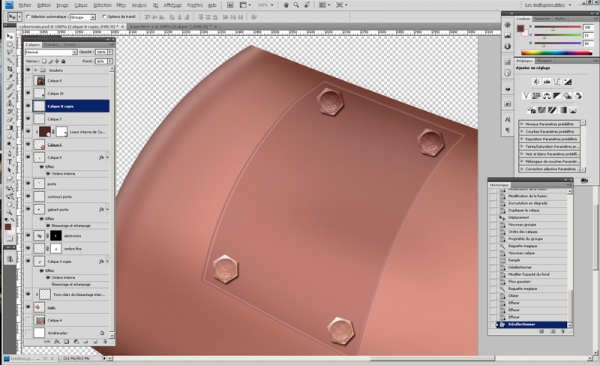600x365 pixels.
Task: Open the Filtre menu
Action: point(121,5)
